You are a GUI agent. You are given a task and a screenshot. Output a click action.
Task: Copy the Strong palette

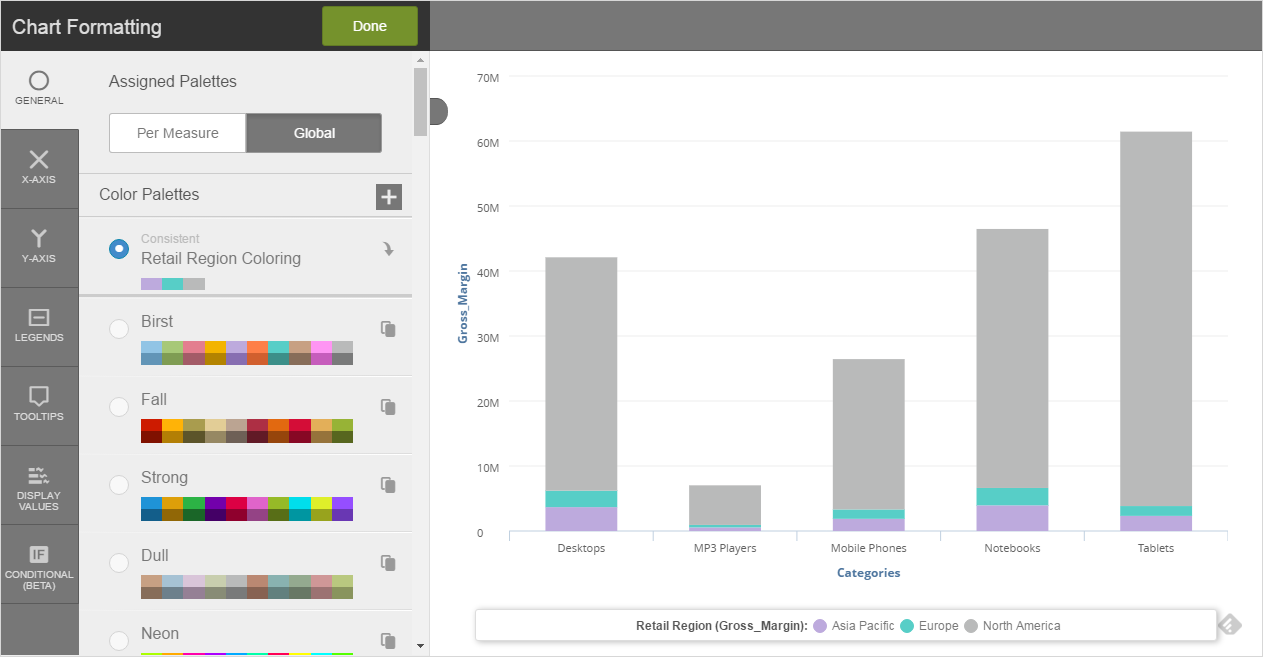[x=388, y=485]
